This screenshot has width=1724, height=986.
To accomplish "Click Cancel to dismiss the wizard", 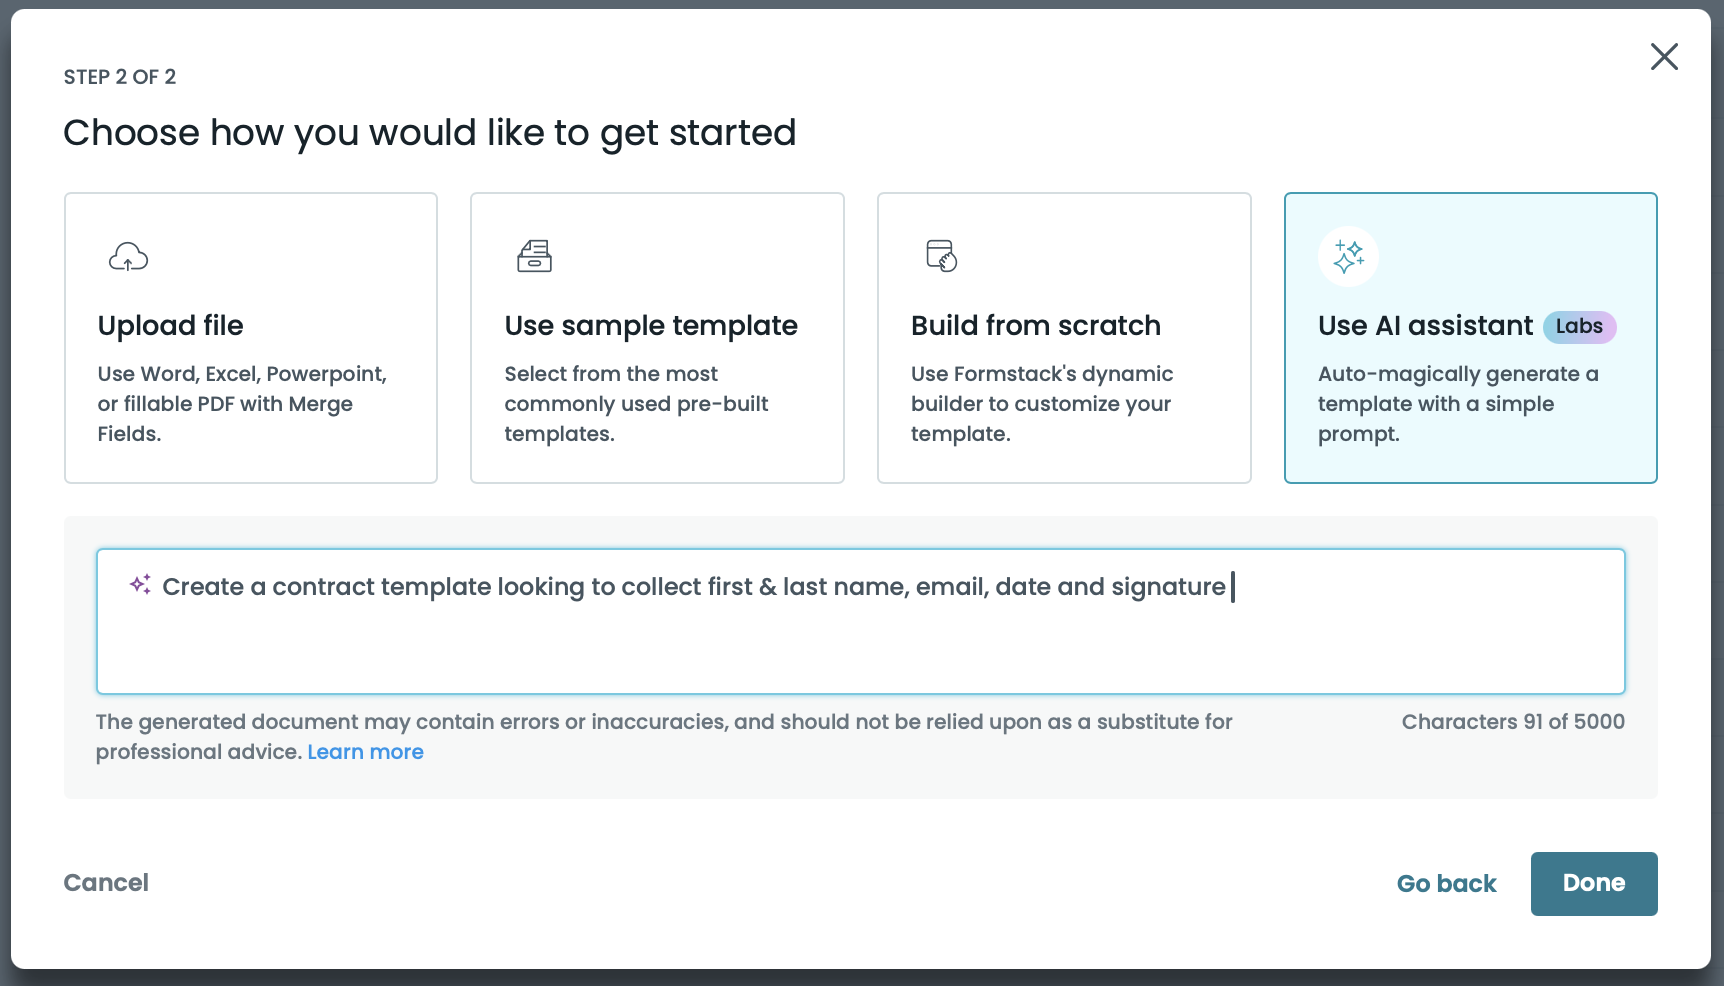I will pyautogui.click(x=106, y=883).
